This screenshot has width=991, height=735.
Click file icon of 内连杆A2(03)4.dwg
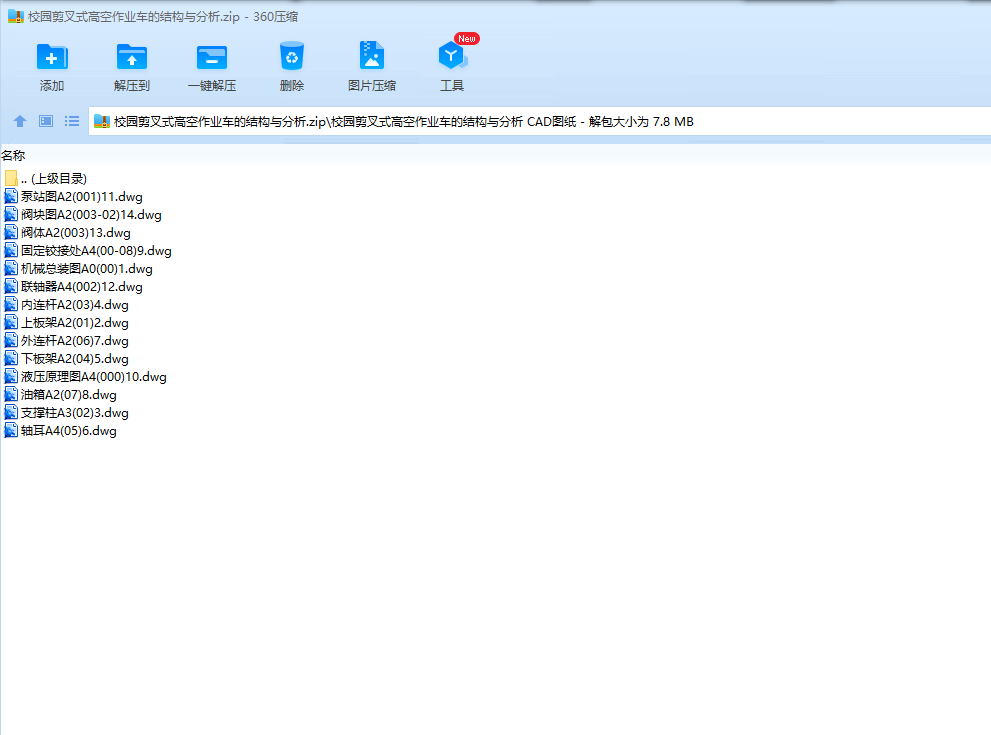[x=11, y=305]
